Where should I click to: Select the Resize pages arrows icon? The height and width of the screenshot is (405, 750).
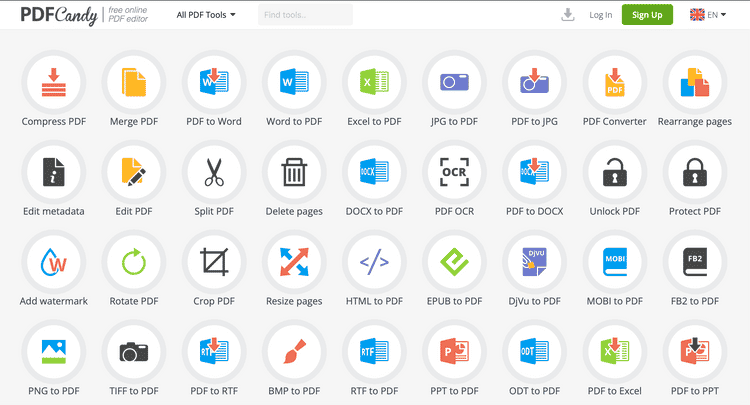294,262
